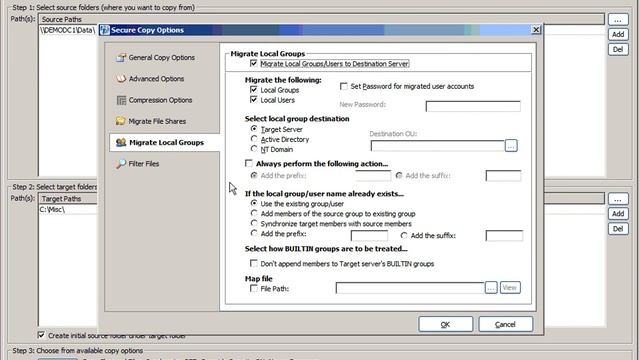Click the Map file path input field
Viewport: 640px width, 360px height.
point(410,288)
